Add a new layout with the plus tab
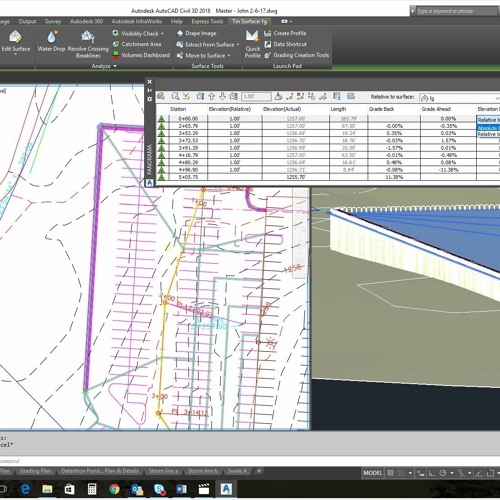The image size is (500, 500). coord(259,471)
